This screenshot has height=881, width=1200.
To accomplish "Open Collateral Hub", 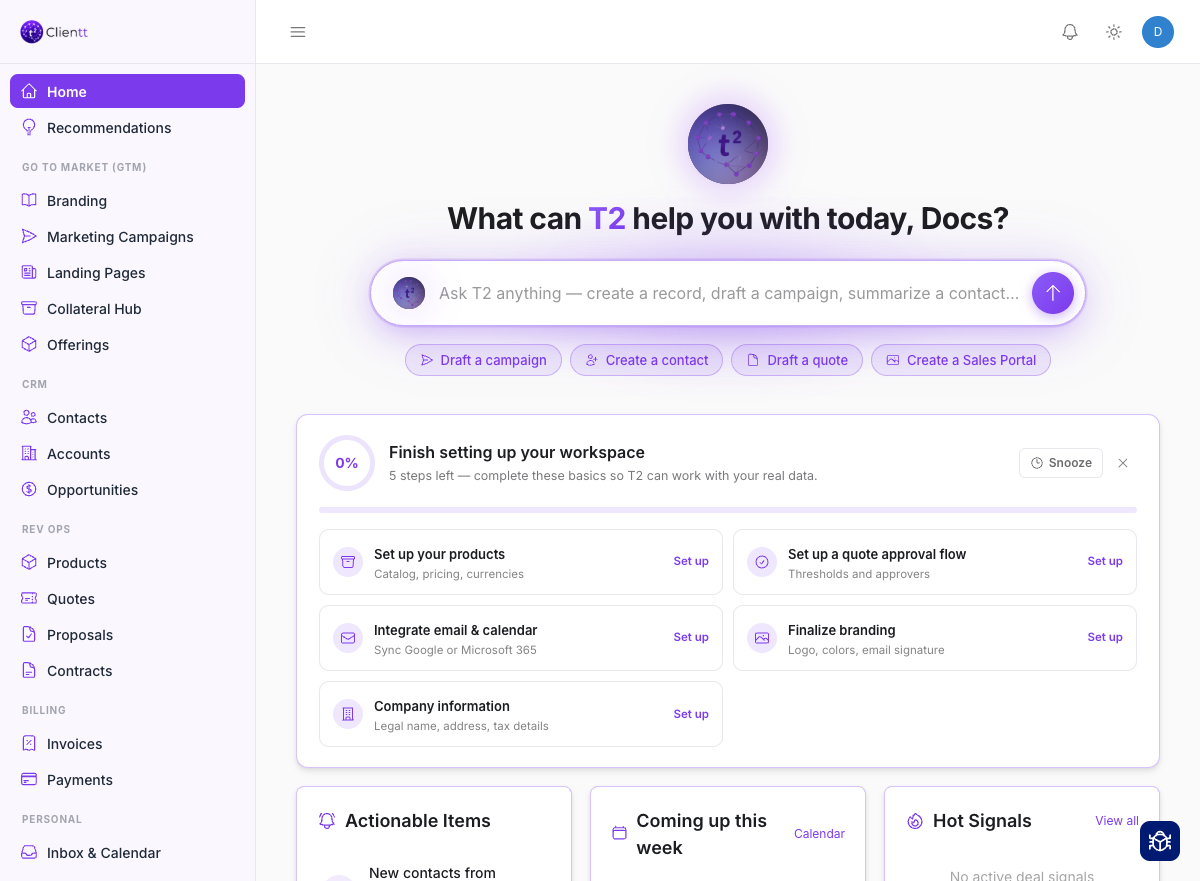I will [x=127, y=308].
